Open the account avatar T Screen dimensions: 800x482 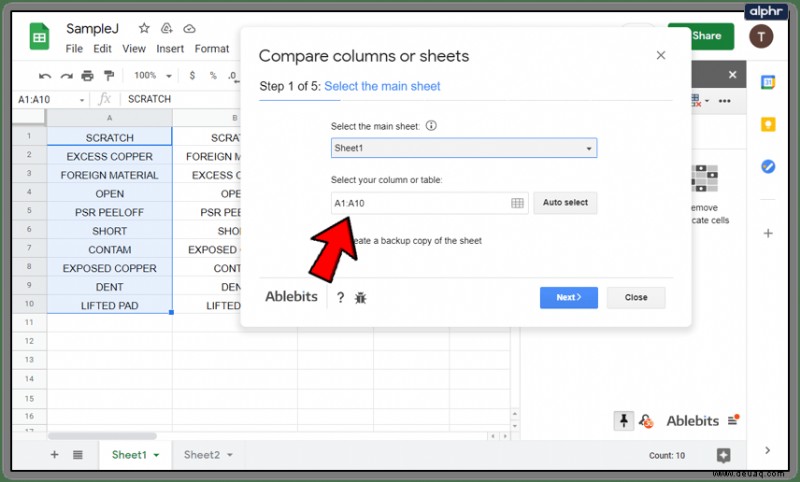click(761, 37)
